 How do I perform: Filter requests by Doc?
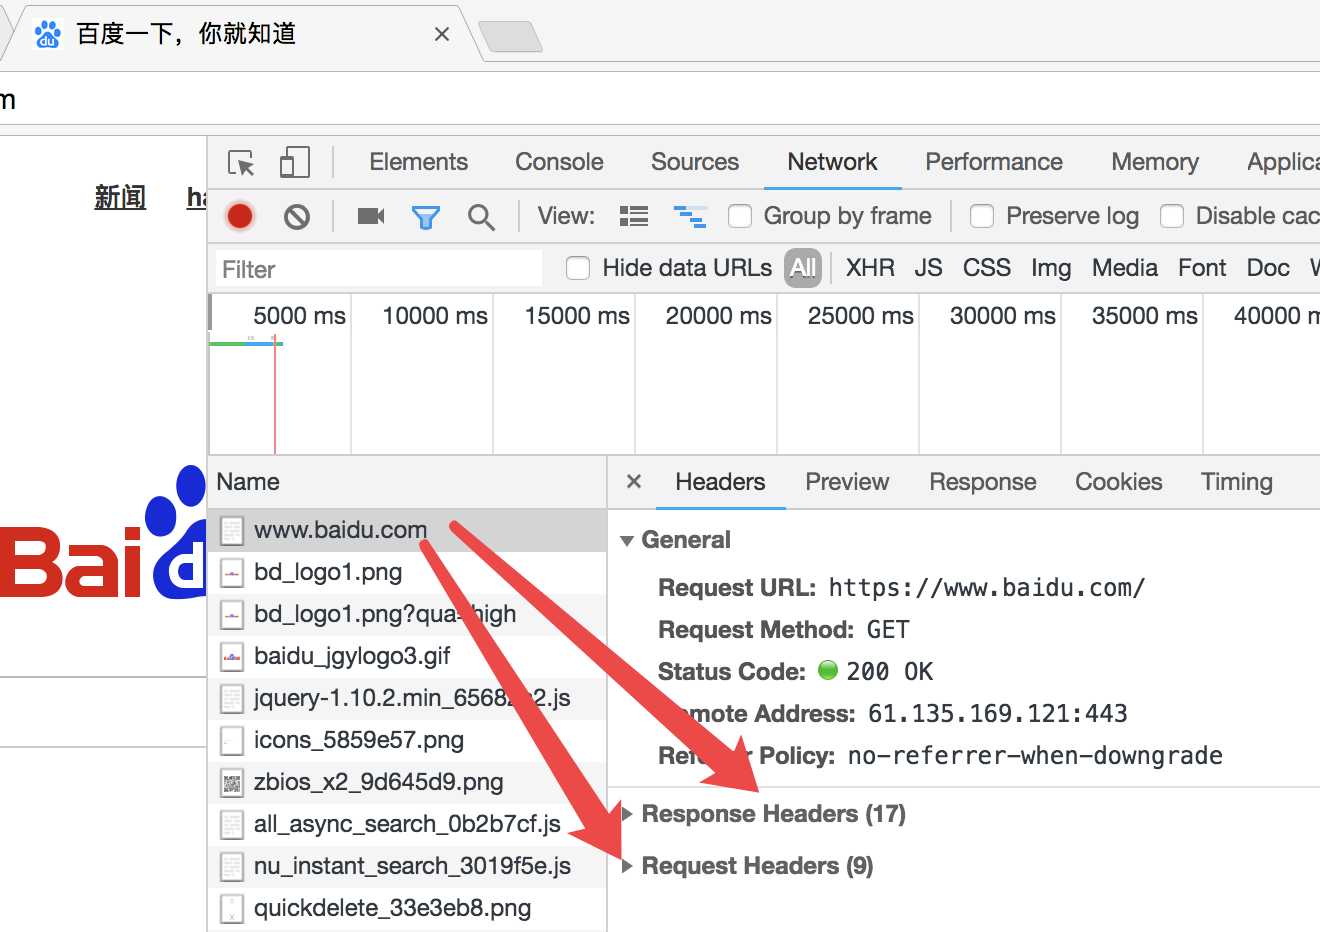point(1268,268)
